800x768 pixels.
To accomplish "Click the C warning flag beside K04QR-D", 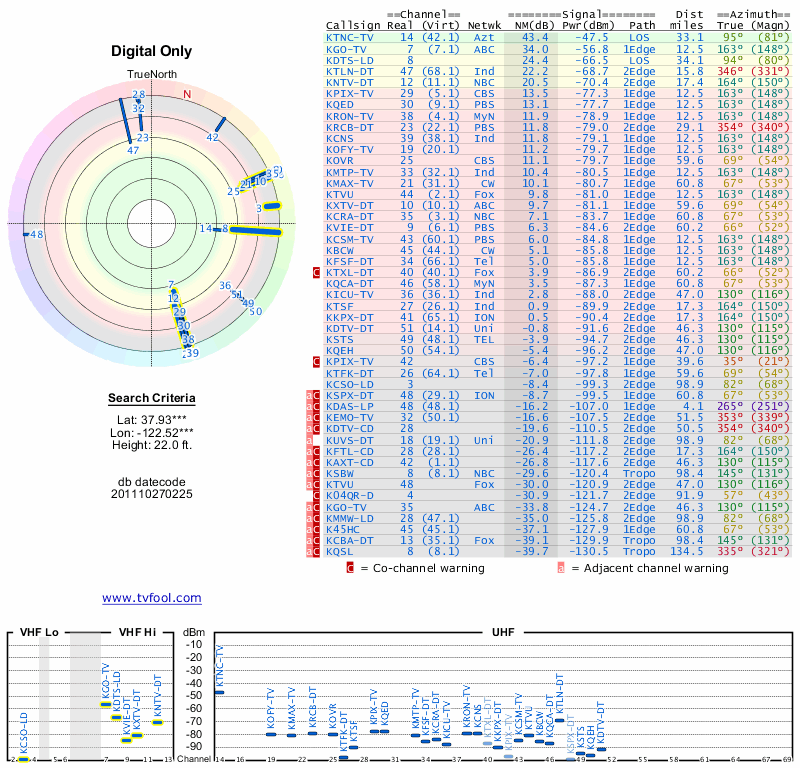I will point(316,496).
